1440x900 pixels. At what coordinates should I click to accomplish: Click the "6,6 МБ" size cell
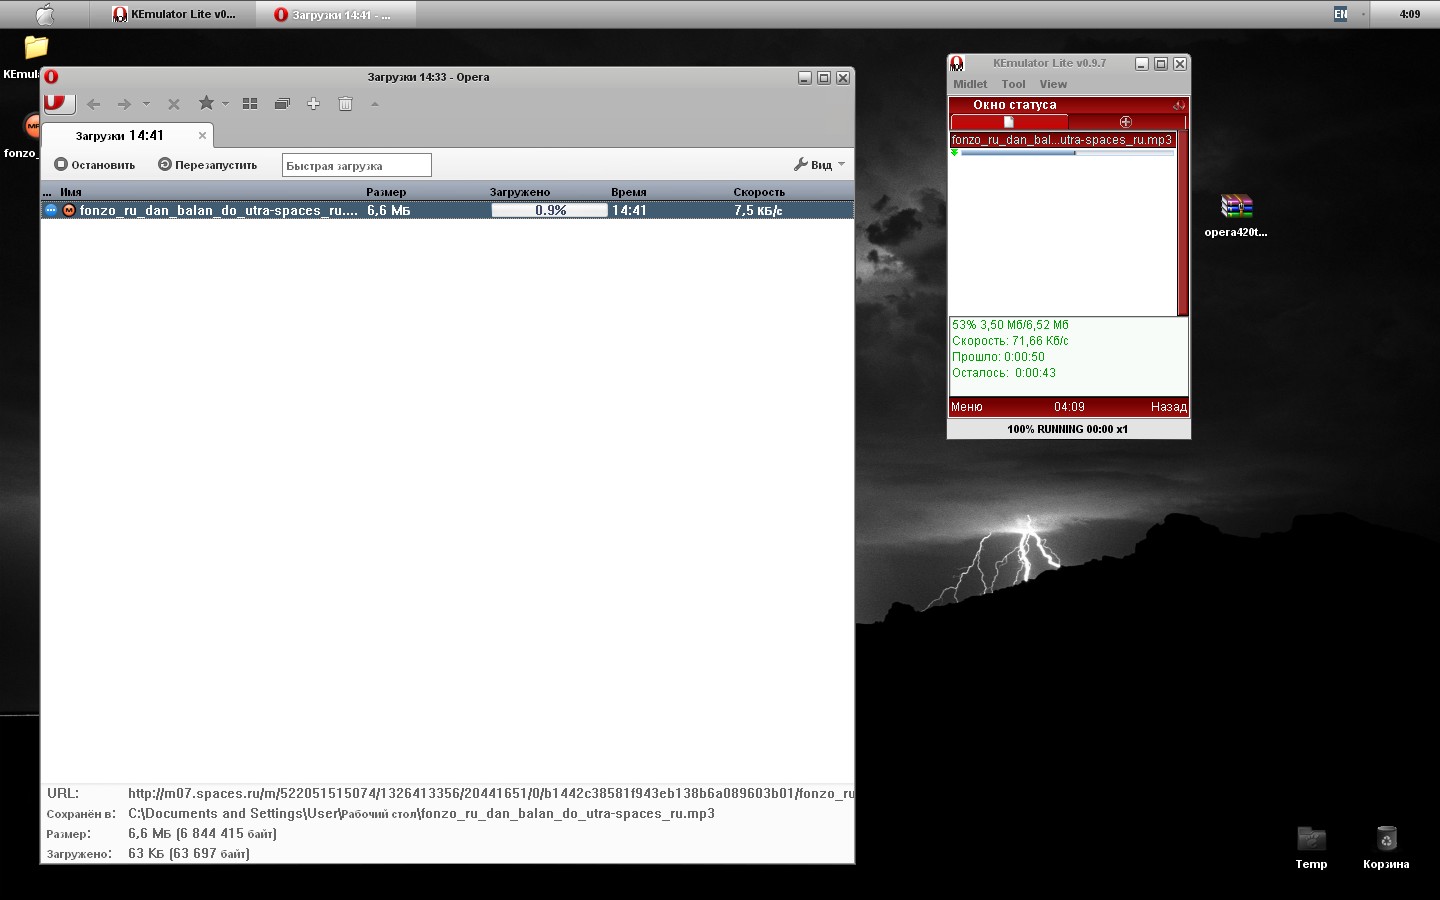[x=388, y=210]
